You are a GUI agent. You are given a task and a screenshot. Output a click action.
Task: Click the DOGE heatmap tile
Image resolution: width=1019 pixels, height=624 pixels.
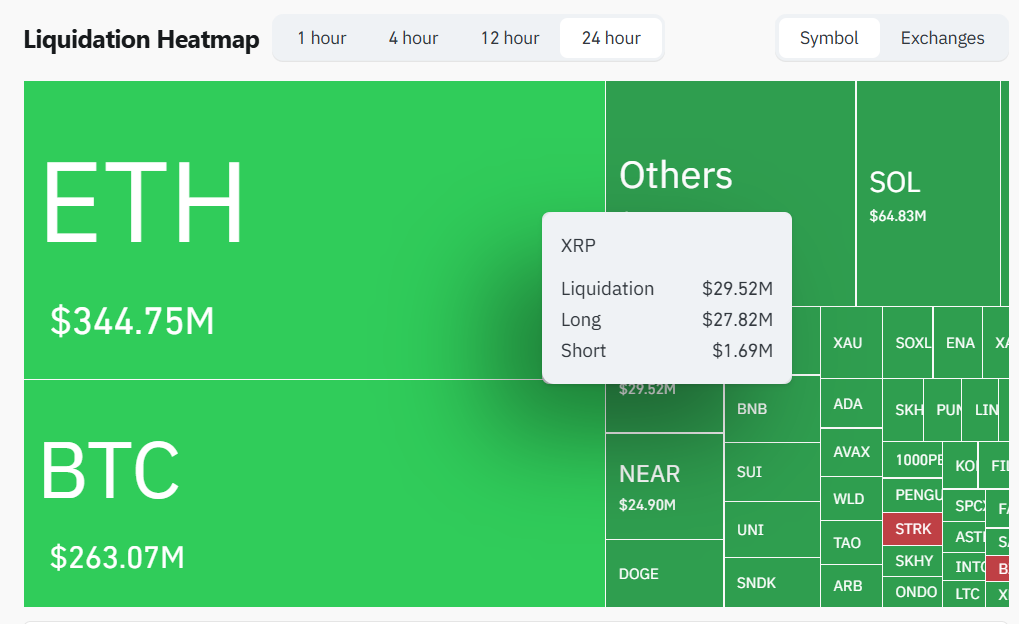coord(664,573)
